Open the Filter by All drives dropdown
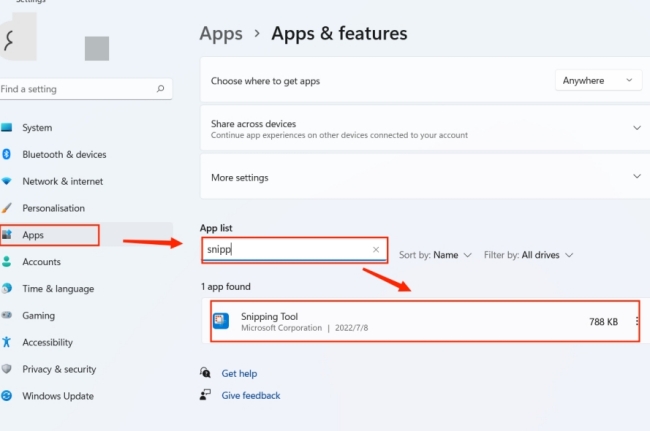The image size is (650, 431). 529,255
